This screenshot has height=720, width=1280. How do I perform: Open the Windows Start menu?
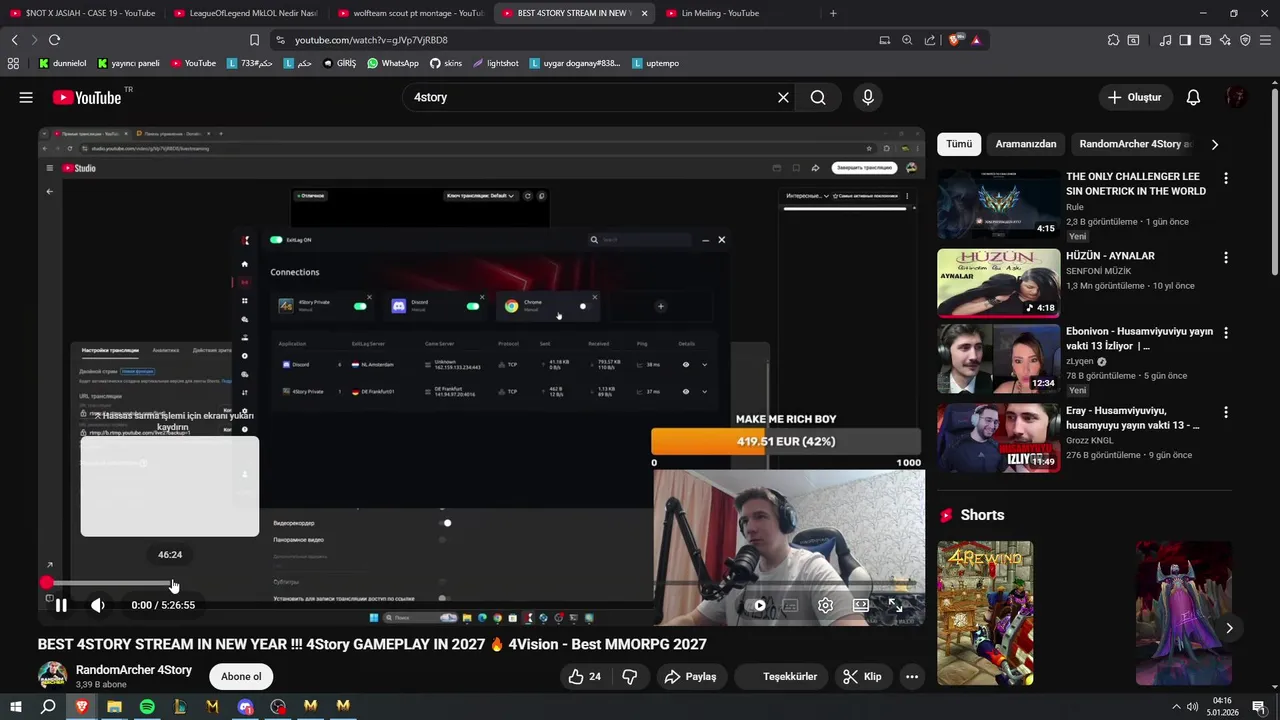tap(15, 706)
